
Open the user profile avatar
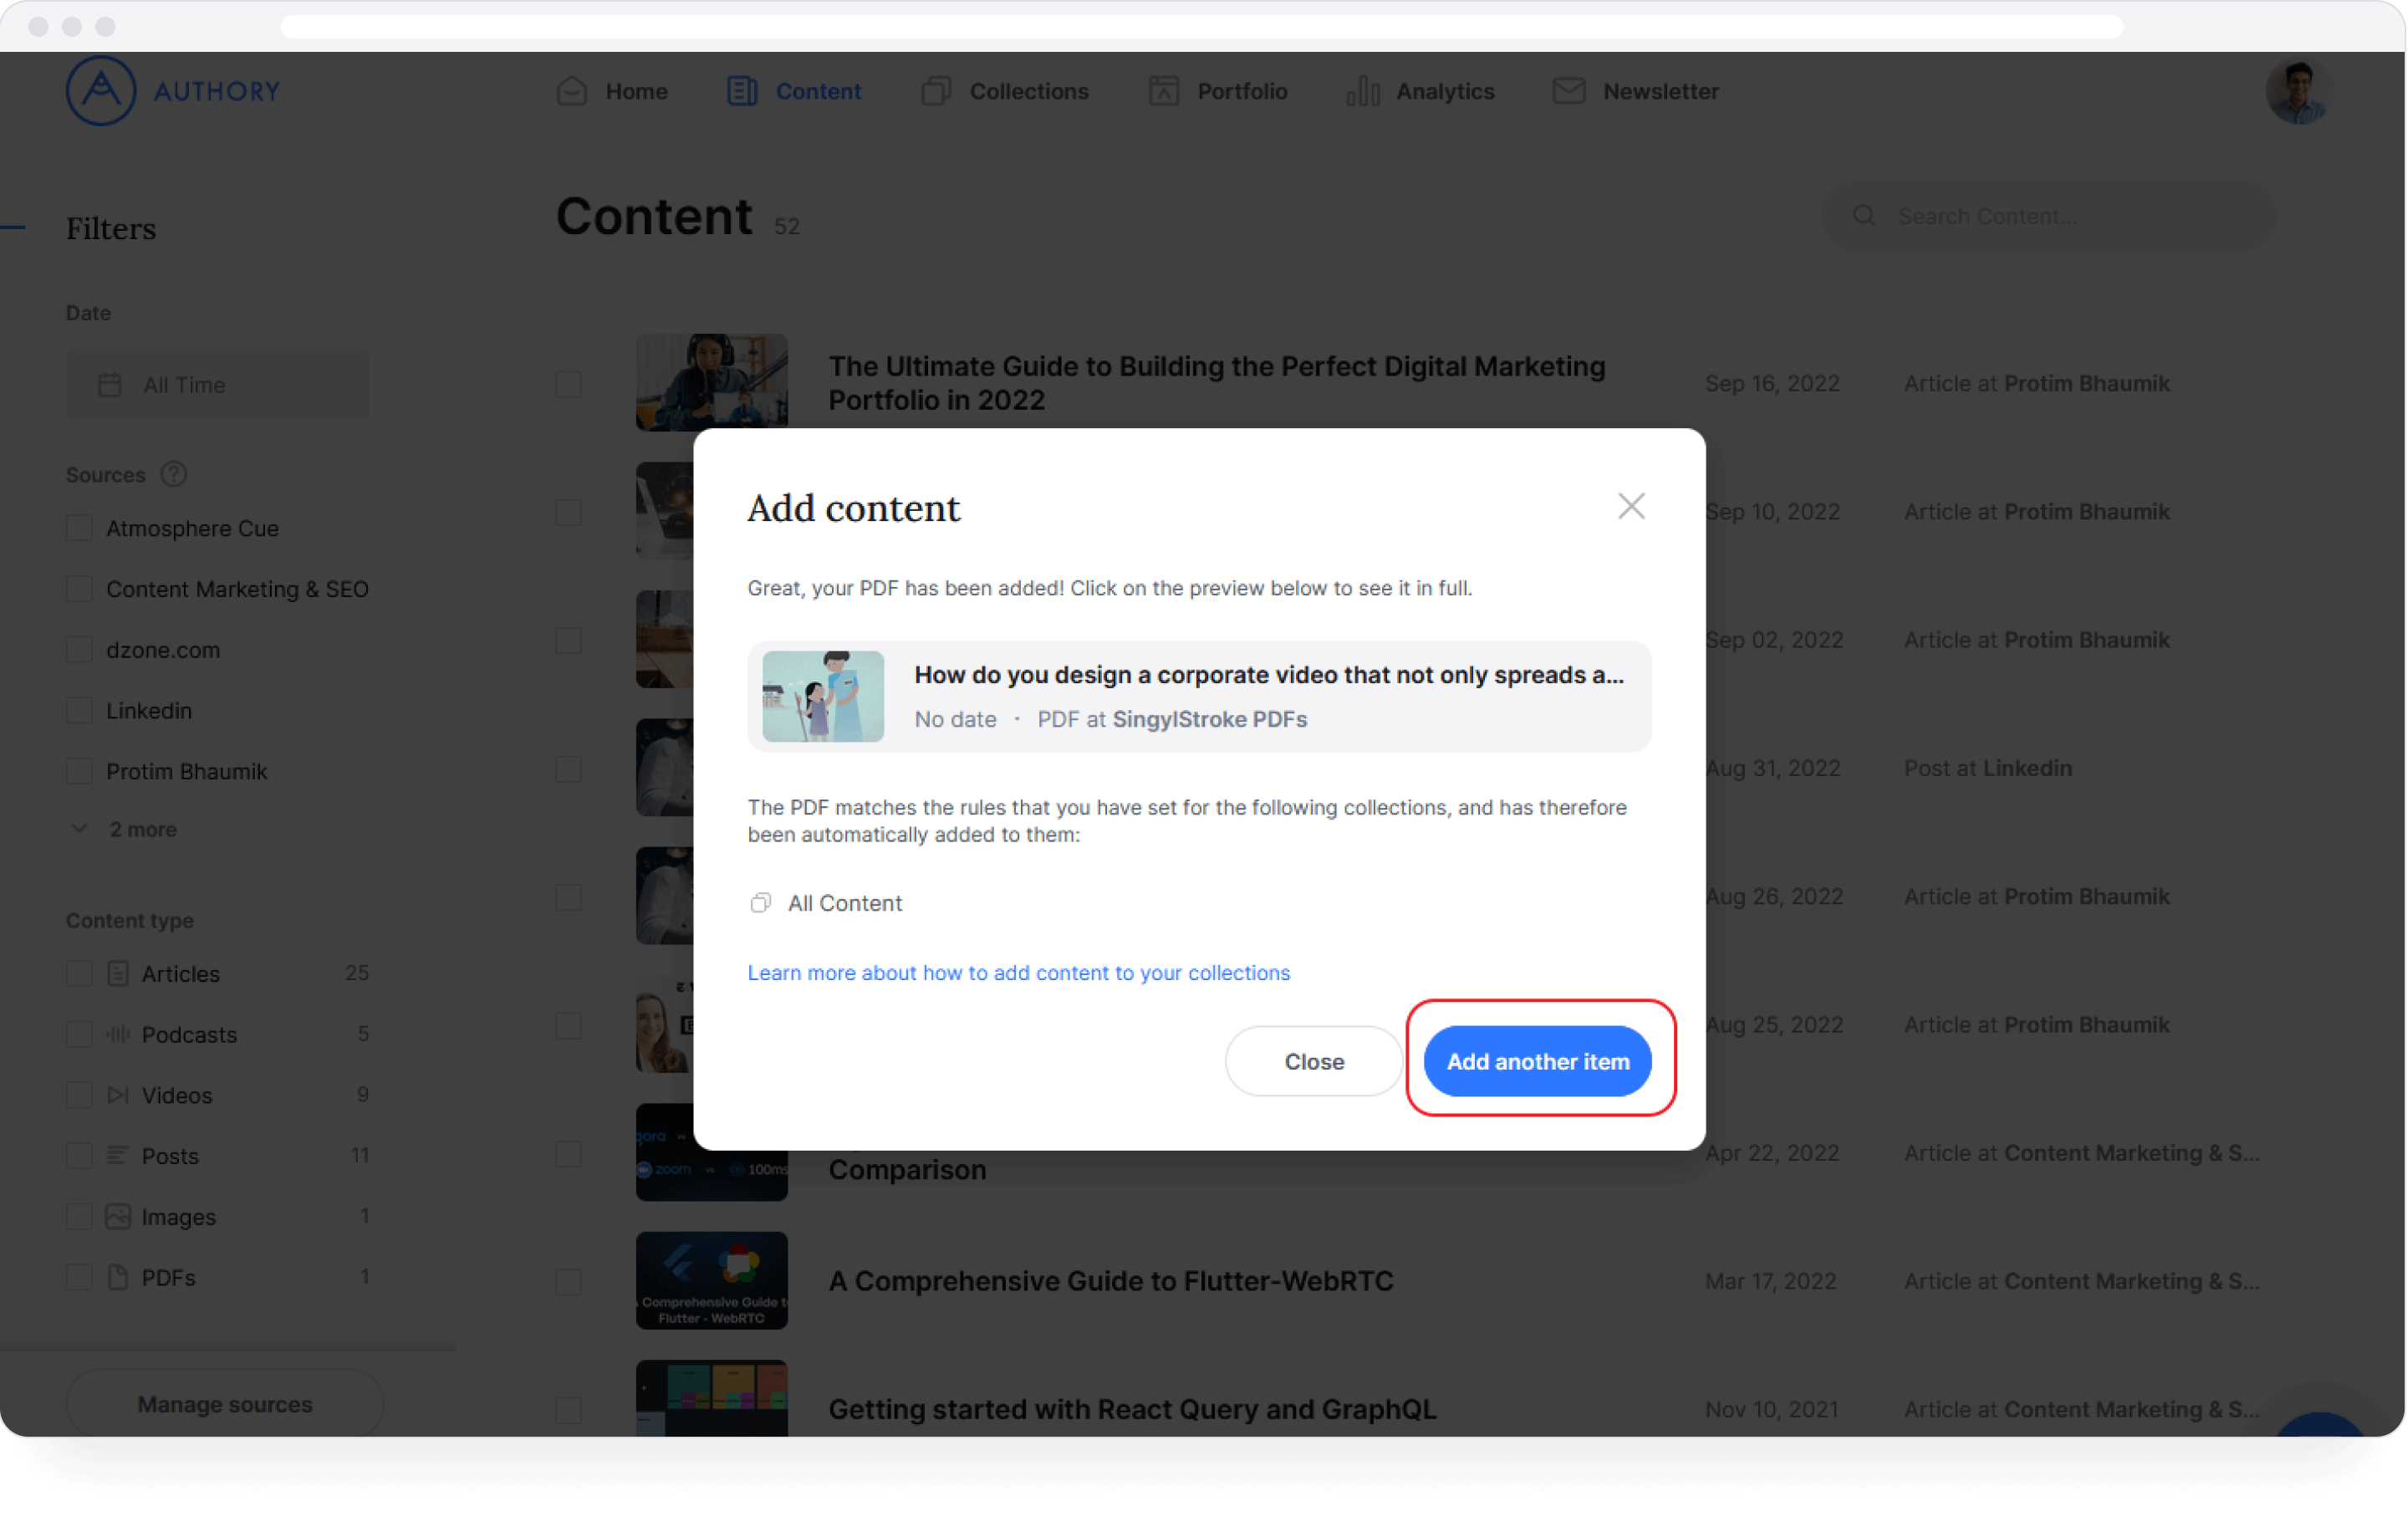click(2298, 91)
